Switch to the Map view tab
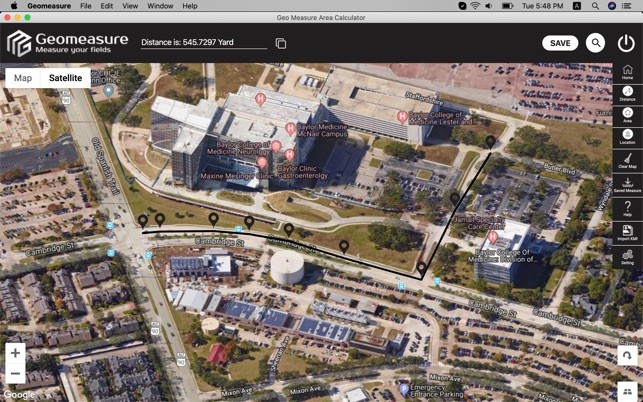This screenshot has width=643, height=402. 22,78
